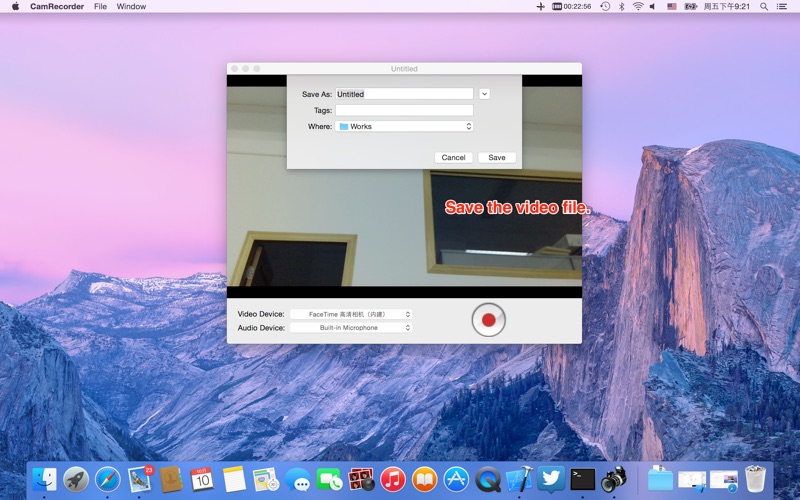Open FaceTime from the dock

pos(329,480)
